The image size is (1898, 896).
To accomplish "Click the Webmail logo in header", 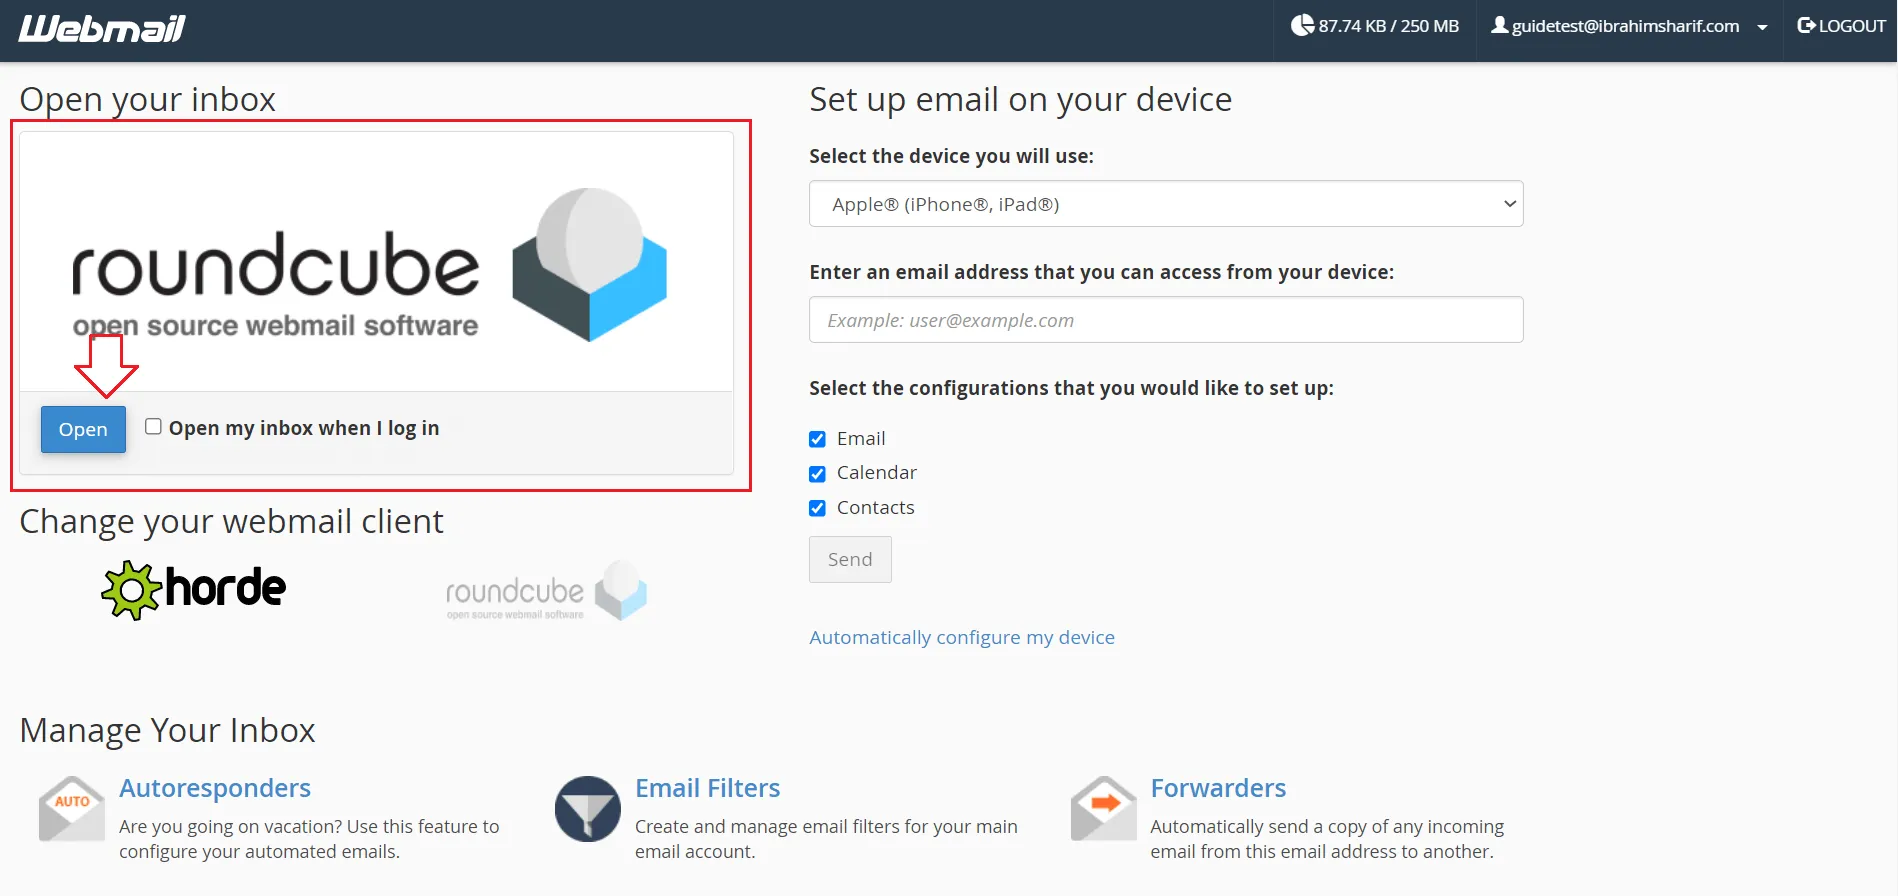I will tap(102, 28).
